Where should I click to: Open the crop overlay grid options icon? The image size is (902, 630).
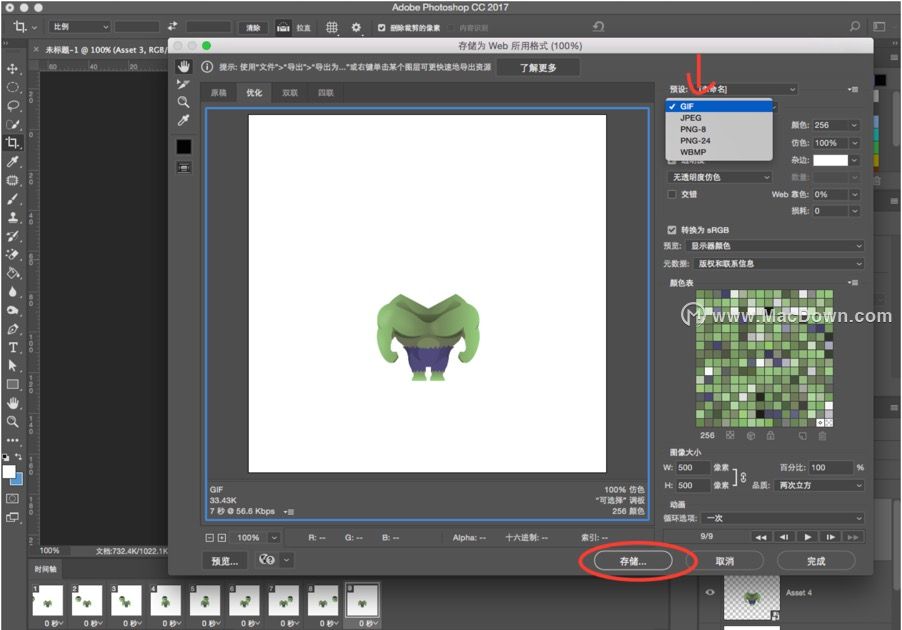[x=332, y=28]
